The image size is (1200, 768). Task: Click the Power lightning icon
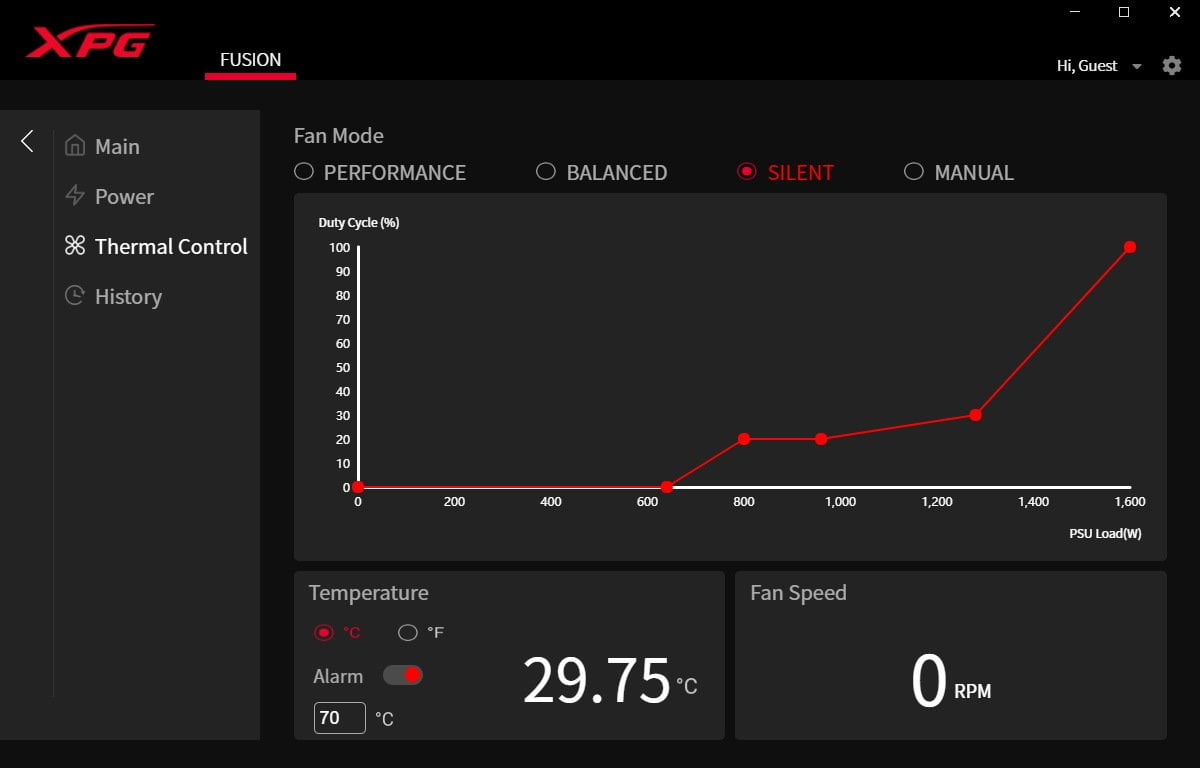[74, 195]
